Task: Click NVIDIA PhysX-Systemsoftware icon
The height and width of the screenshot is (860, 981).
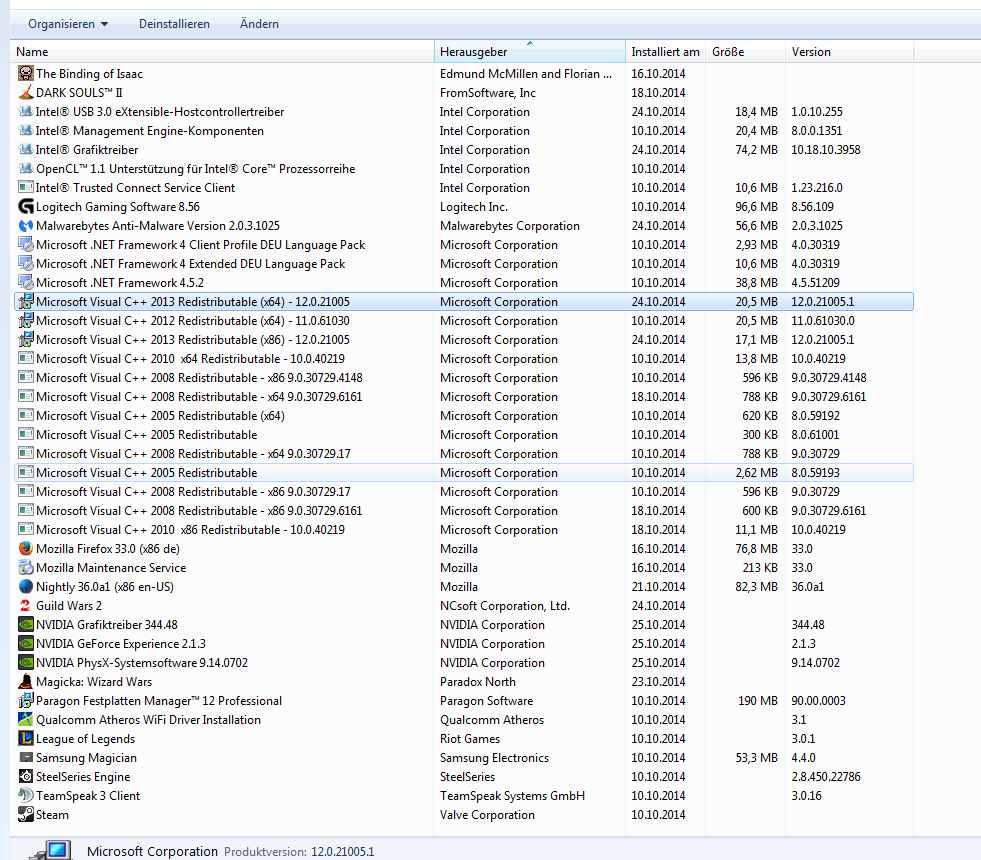Action: tap(26, 662)
